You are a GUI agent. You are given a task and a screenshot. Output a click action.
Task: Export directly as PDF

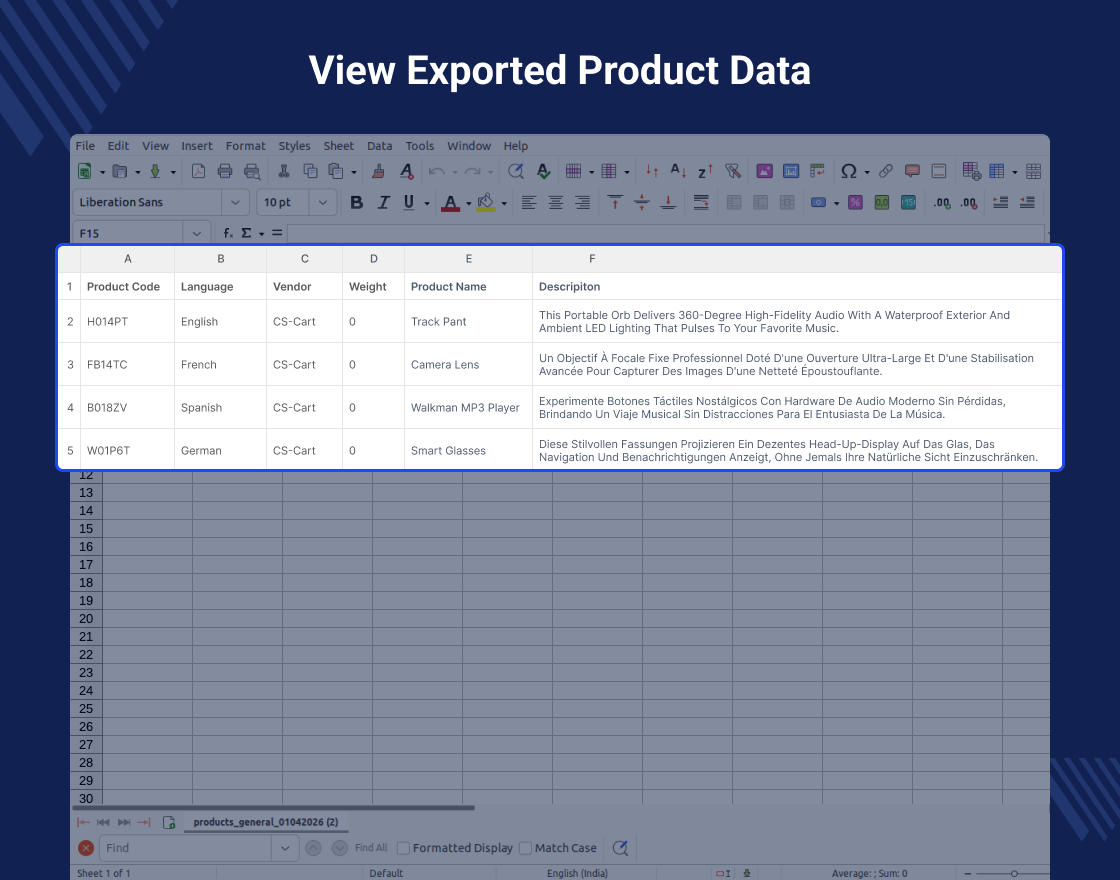(199, 171)
